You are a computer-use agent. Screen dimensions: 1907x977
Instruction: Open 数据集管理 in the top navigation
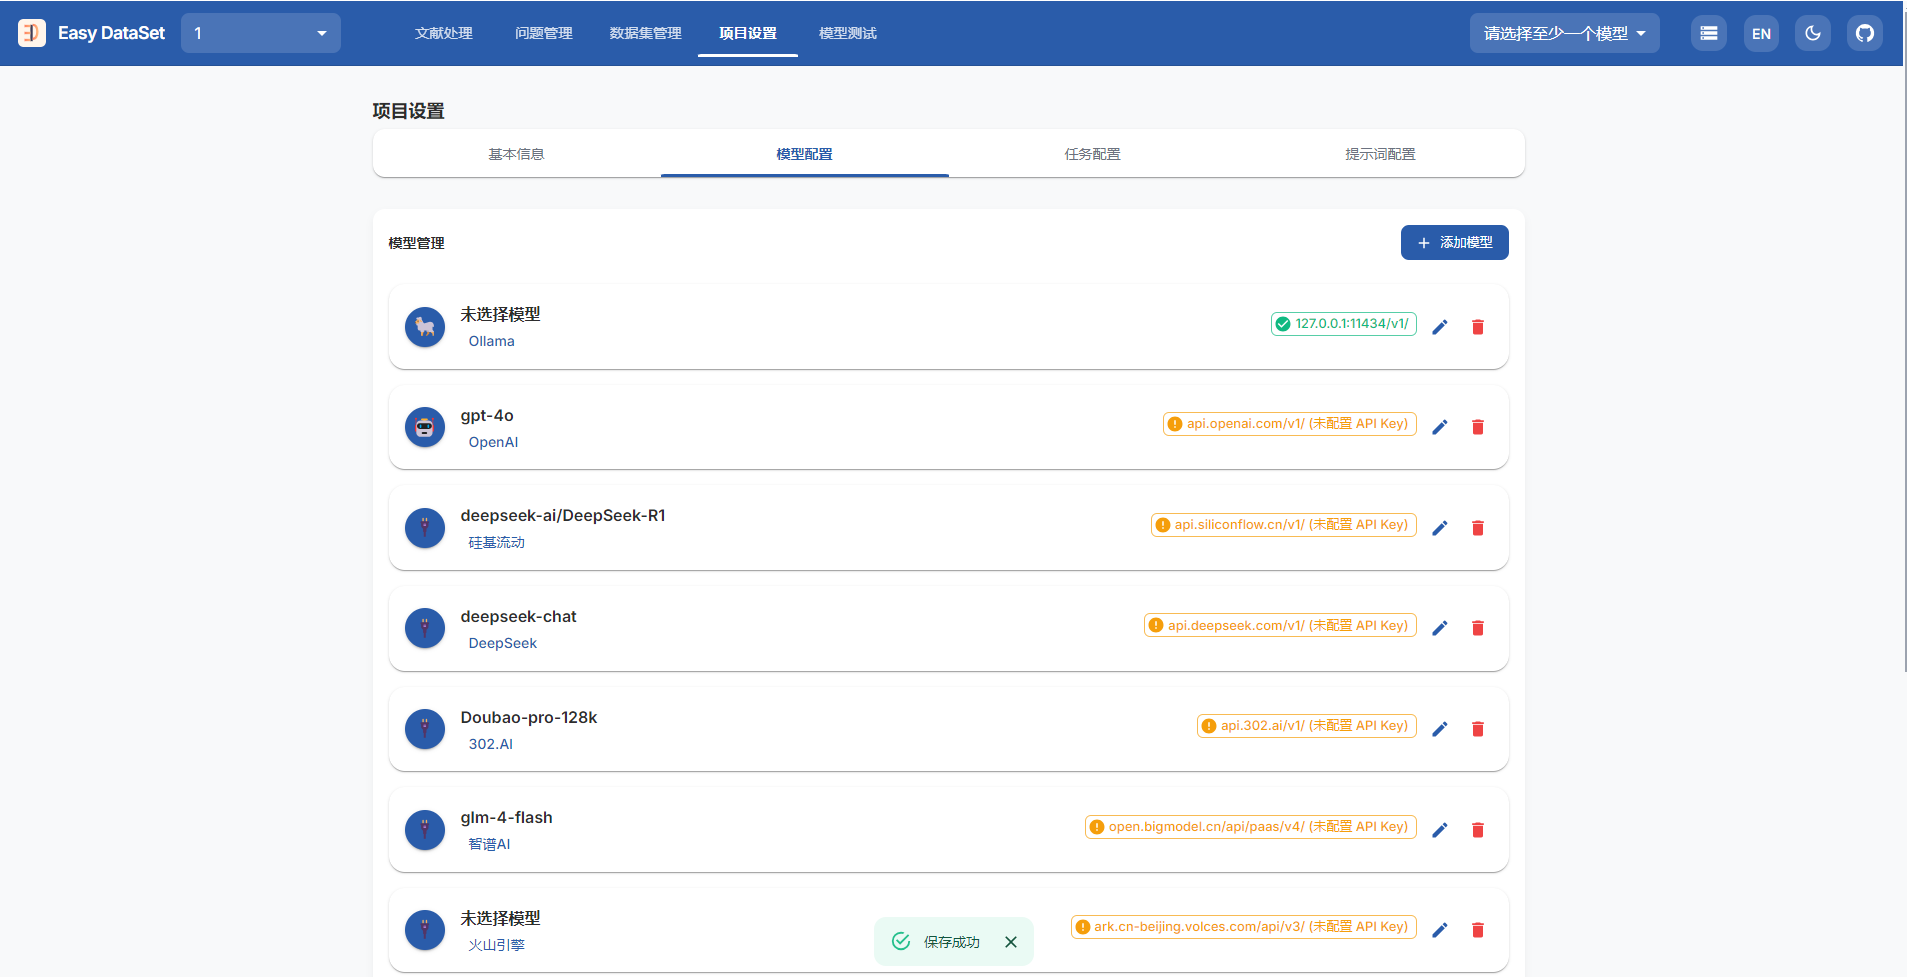tap(646, 33)
